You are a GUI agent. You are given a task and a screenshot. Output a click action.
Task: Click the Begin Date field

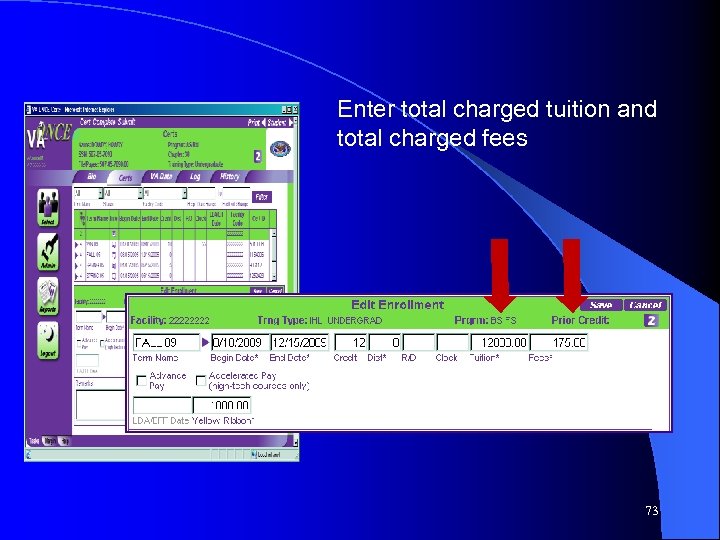coord(240,343)
